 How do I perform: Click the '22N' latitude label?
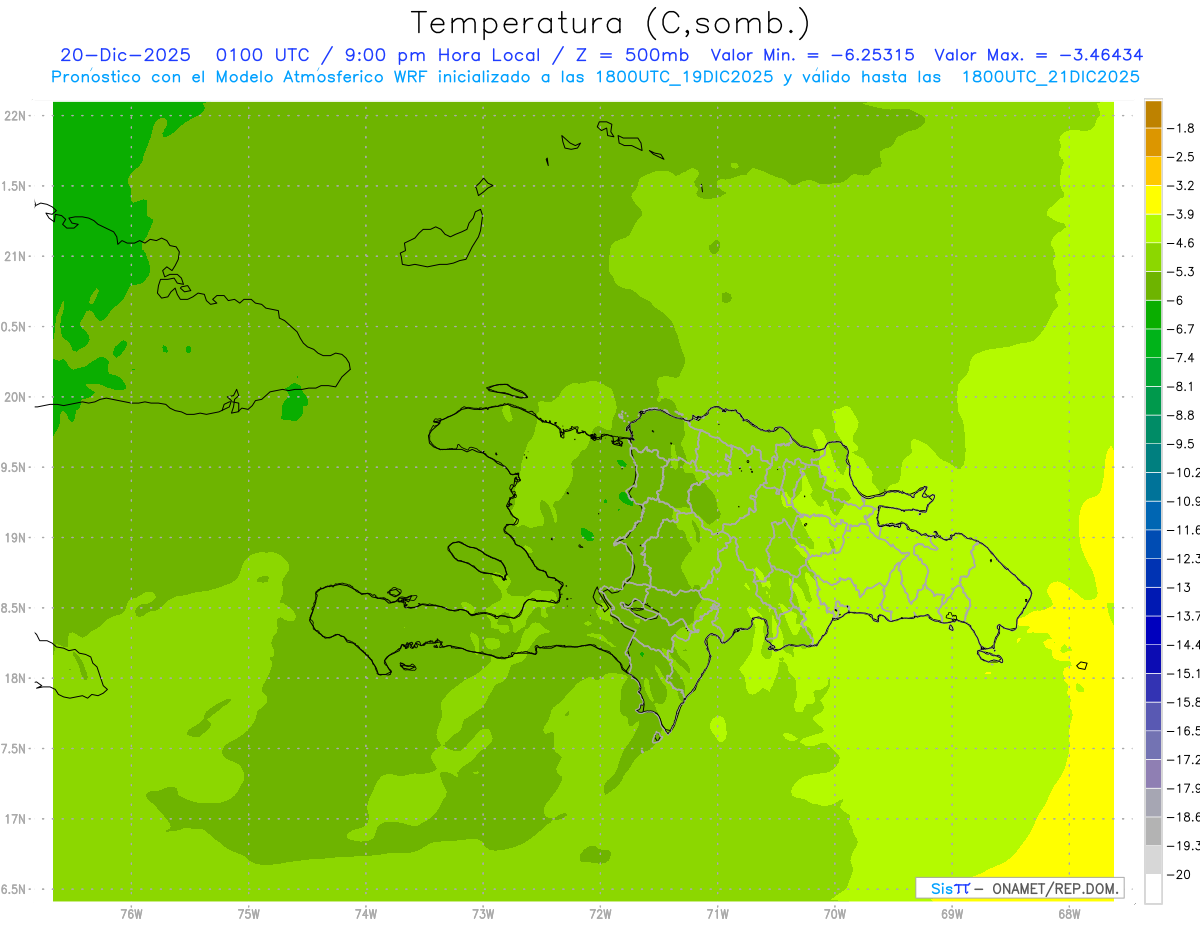tap(17, 116)
